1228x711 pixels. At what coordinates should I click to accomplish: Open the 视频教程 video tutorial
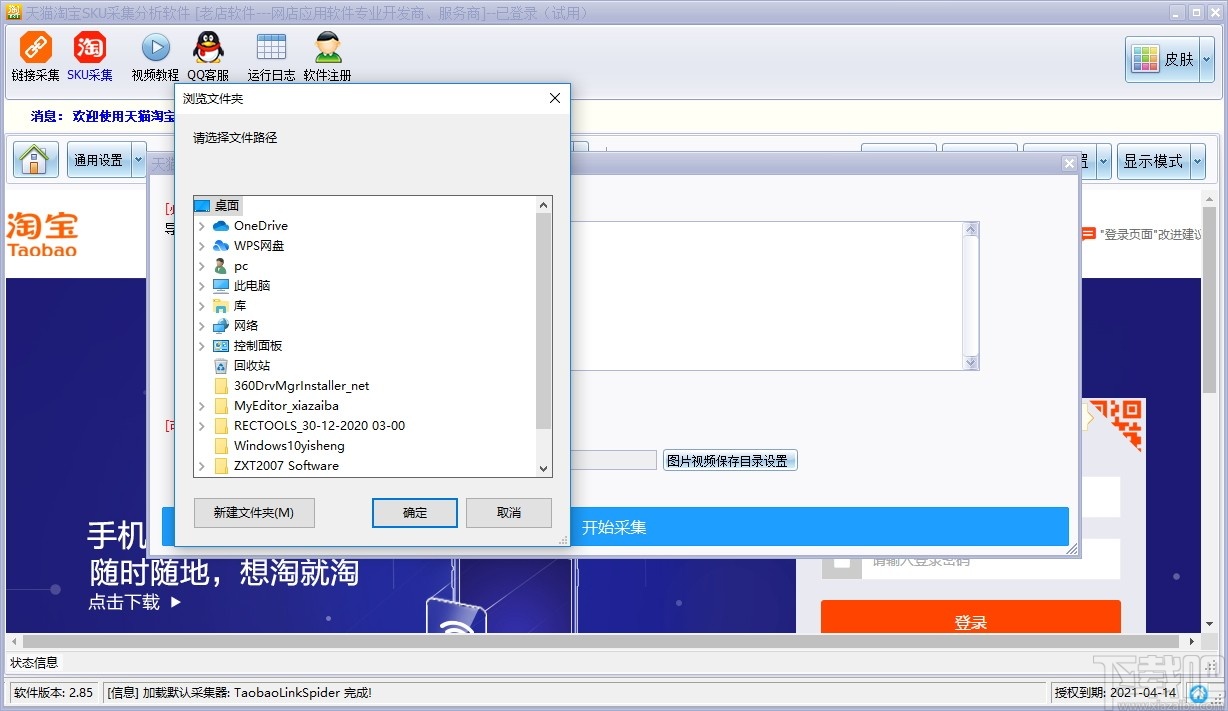click(155, 57)
